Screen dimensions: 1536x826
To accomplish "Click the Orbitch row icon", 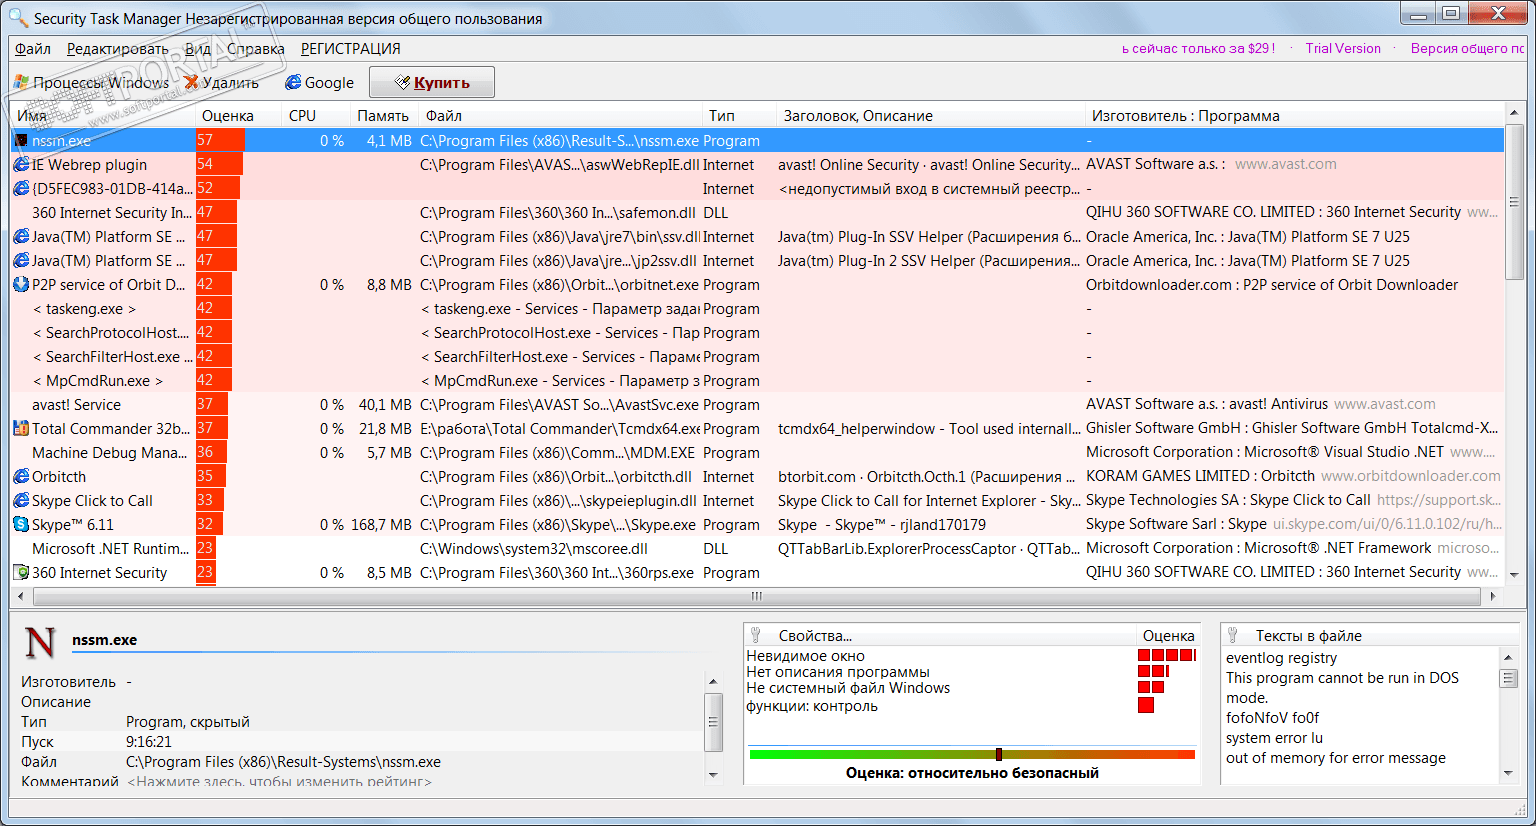I will pos(21,477).
